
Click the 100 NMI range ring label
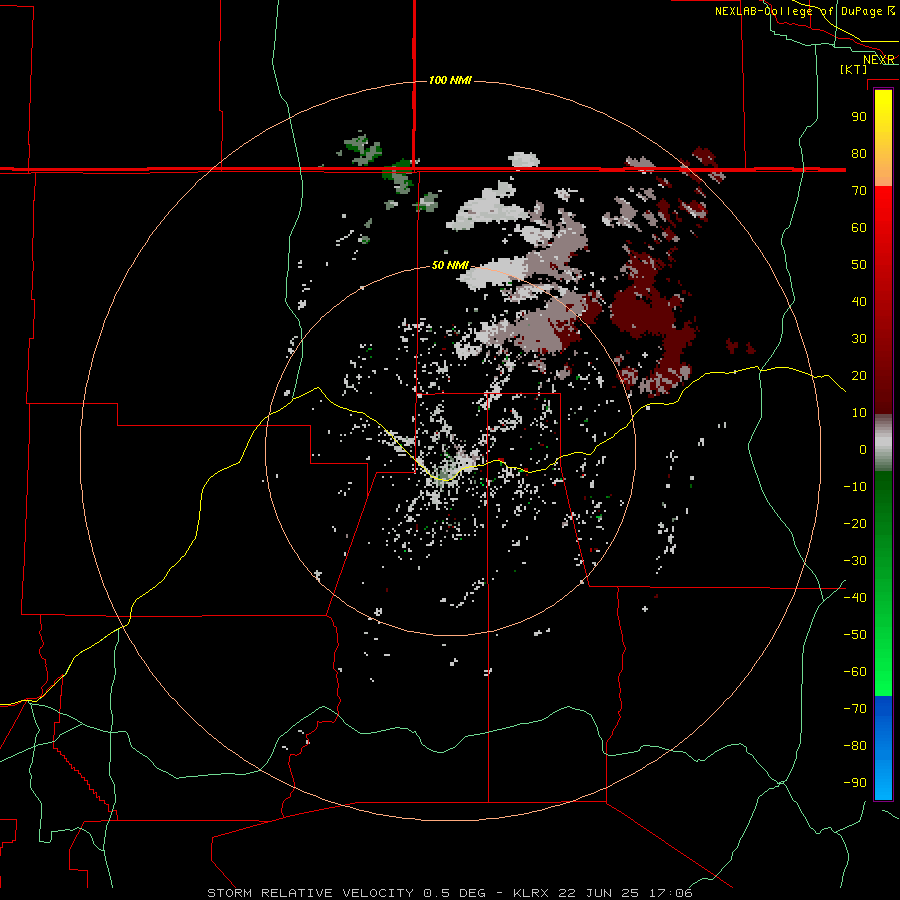click(450, 80)
